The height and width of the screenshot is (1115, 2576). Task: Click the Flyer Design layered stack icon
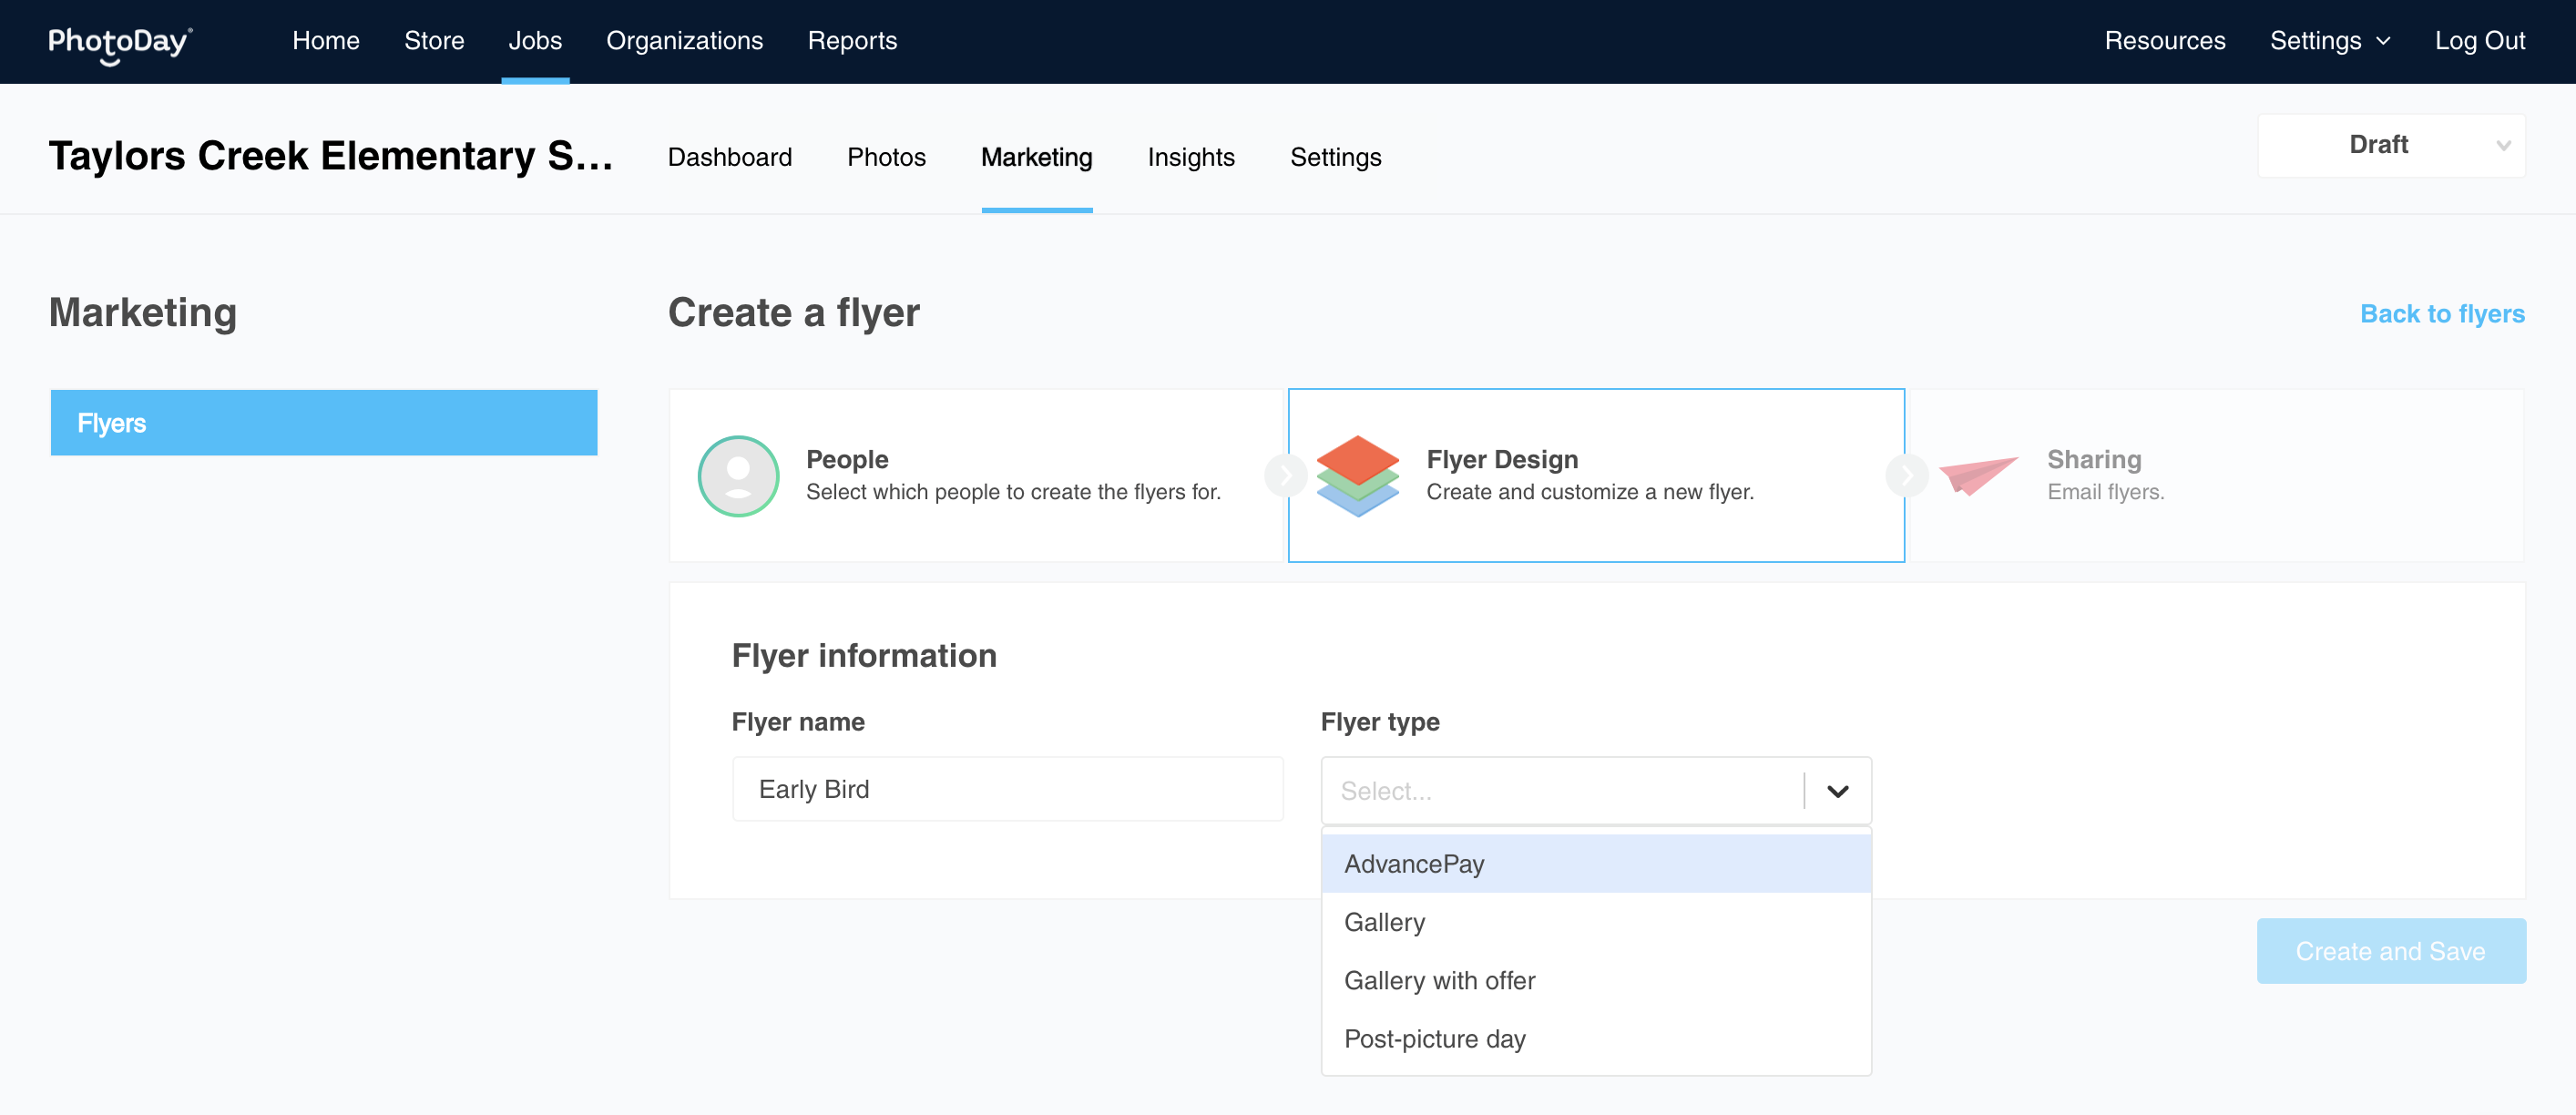[1357, 476]
